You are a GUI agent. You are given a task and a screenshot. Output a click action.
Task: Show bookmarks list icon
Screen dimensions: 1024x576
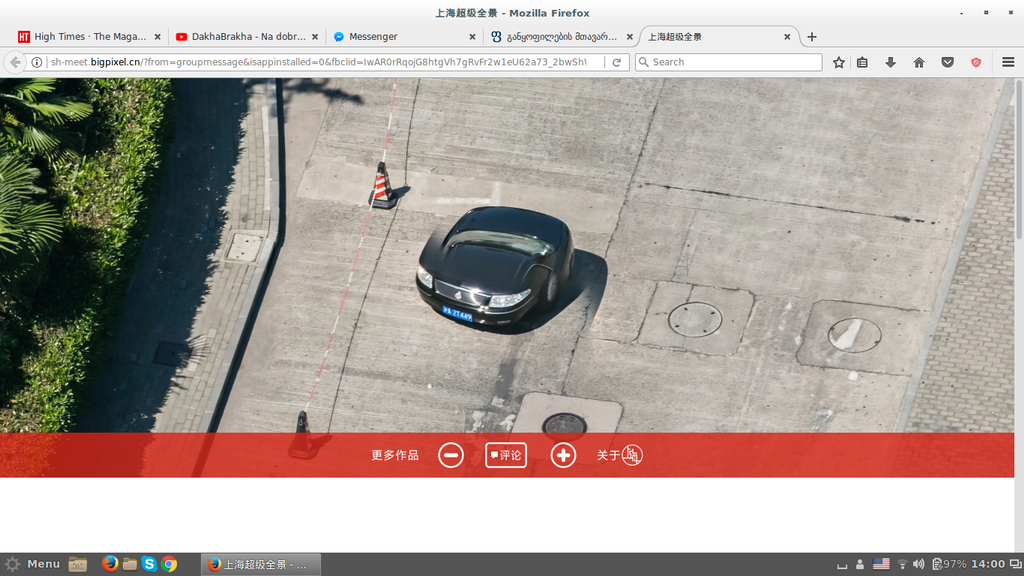pyautogui.click(x=863, y=62)
